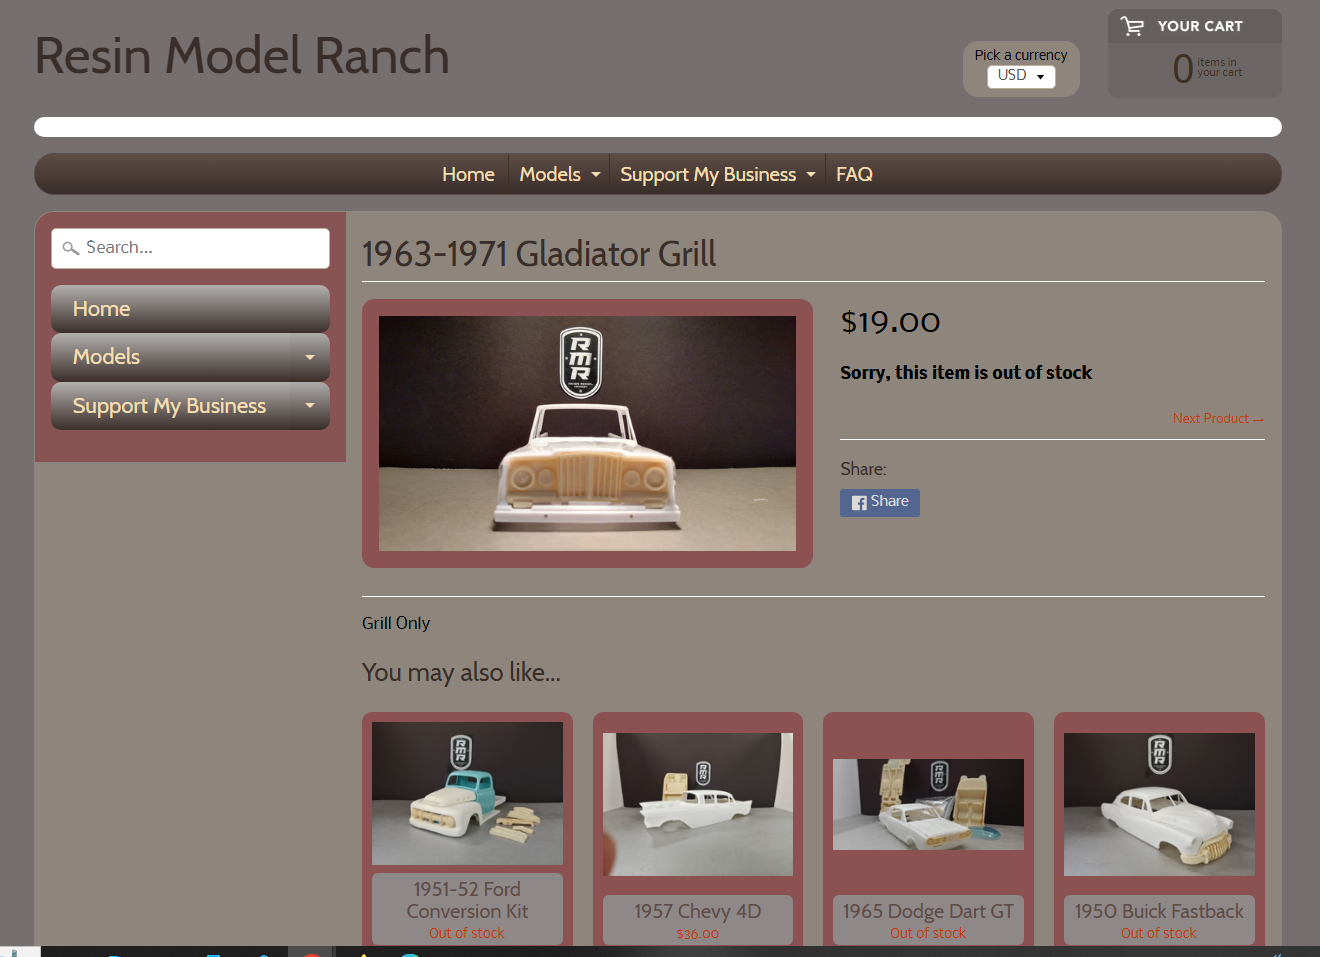Open the 1950 Buick Fastback thumbnail

tap(1159, 804)
